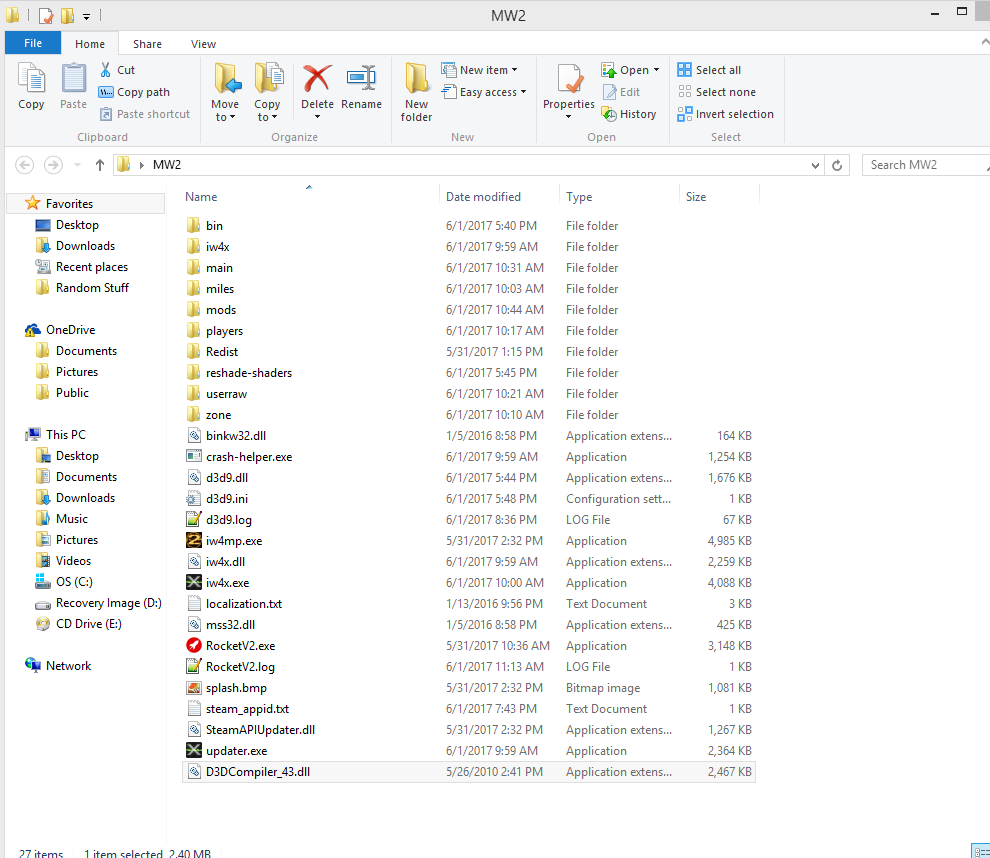Expand the address bar path chevron

[x=142, y=165]
